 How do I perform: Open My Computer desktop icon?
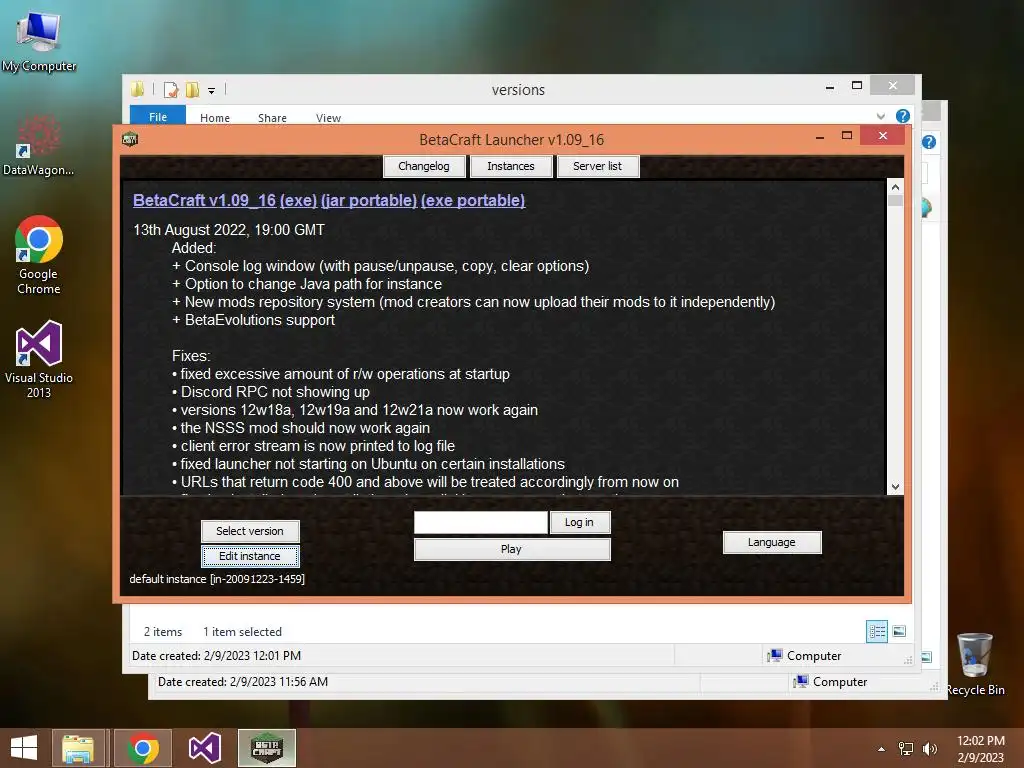click(x=39, y=41)
